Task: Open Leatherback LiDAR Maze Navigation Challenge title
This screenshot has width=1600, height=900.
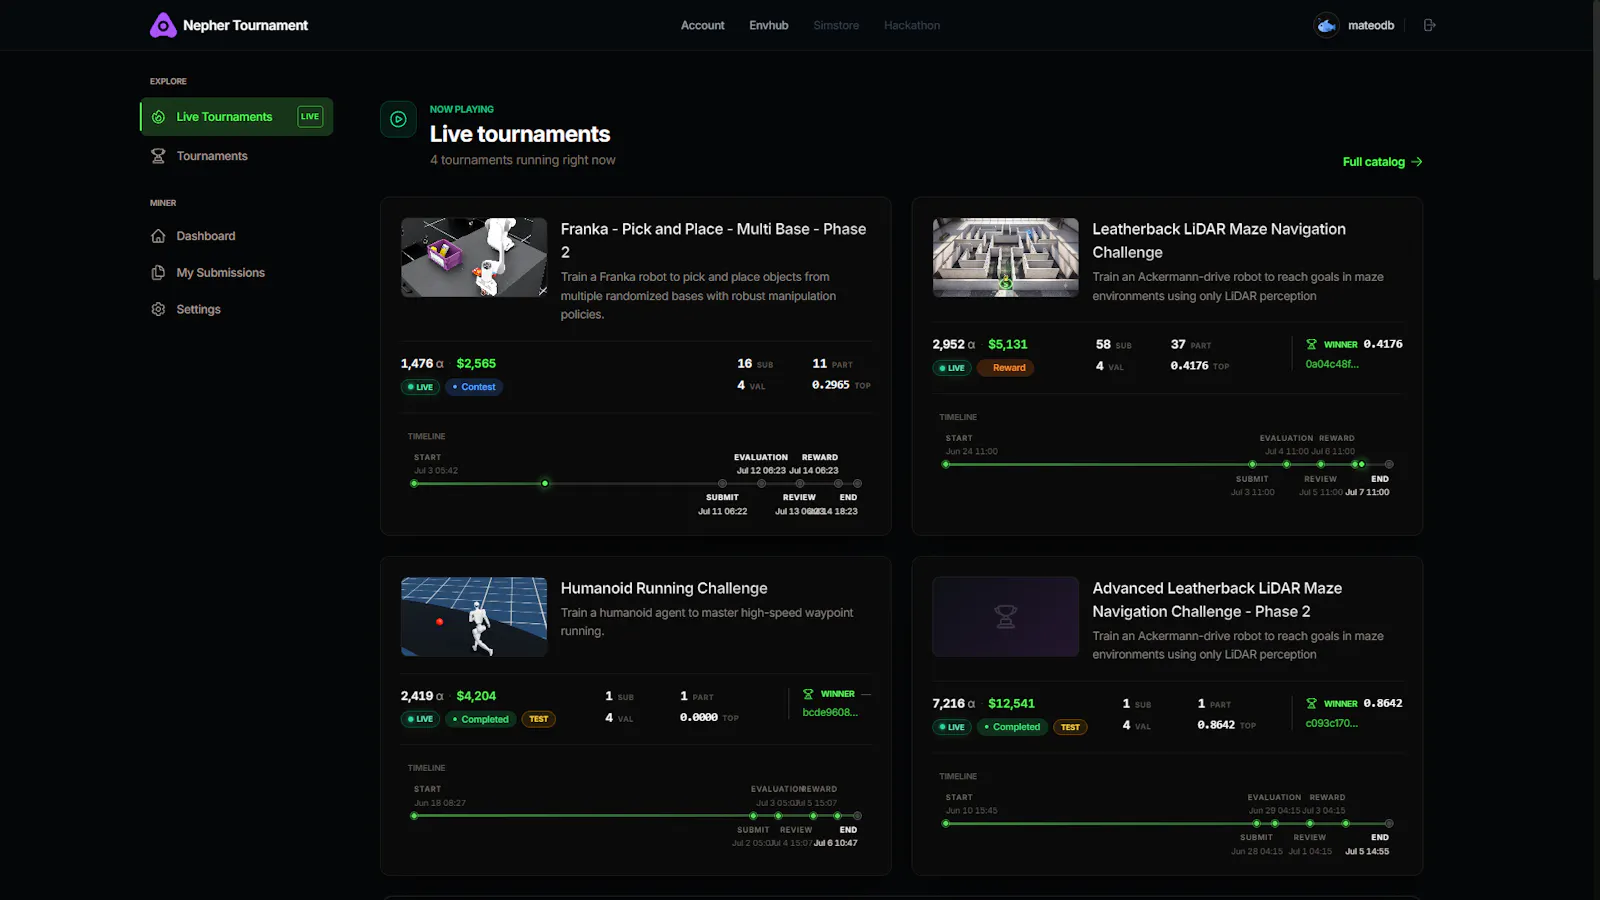Action: (x=1218, y=241)
